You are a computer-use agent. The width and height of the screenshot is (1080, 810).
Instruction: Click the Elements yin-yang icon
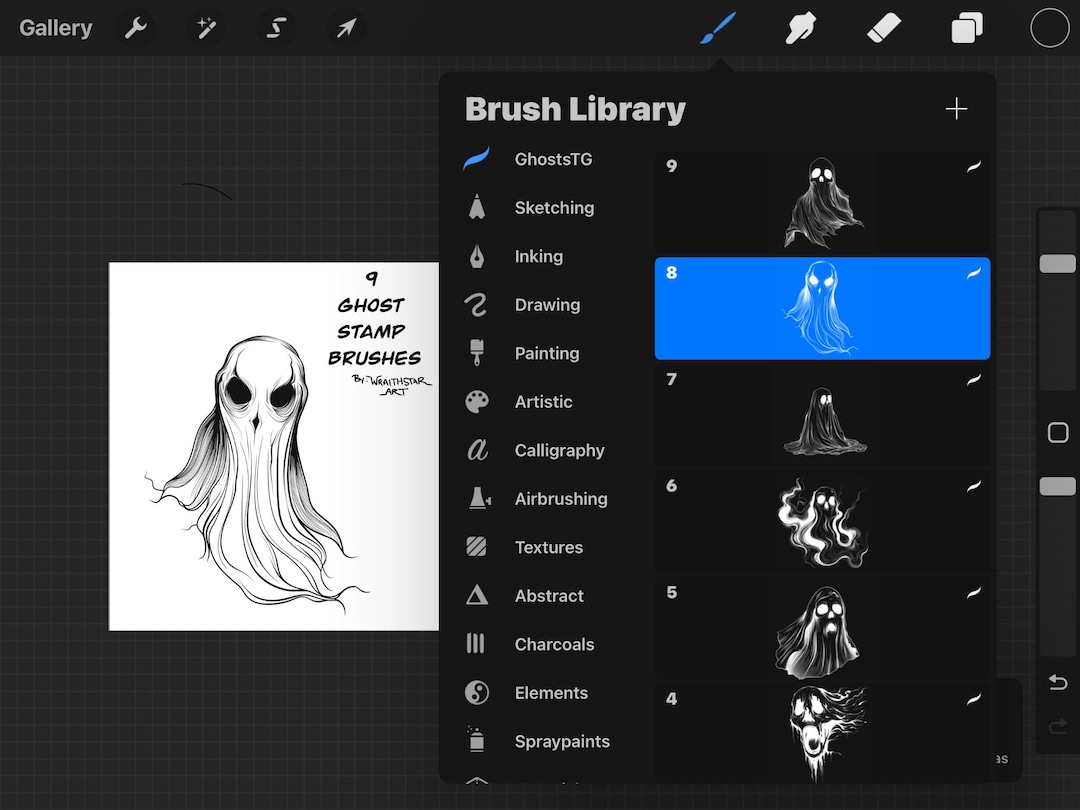(477, 692)
